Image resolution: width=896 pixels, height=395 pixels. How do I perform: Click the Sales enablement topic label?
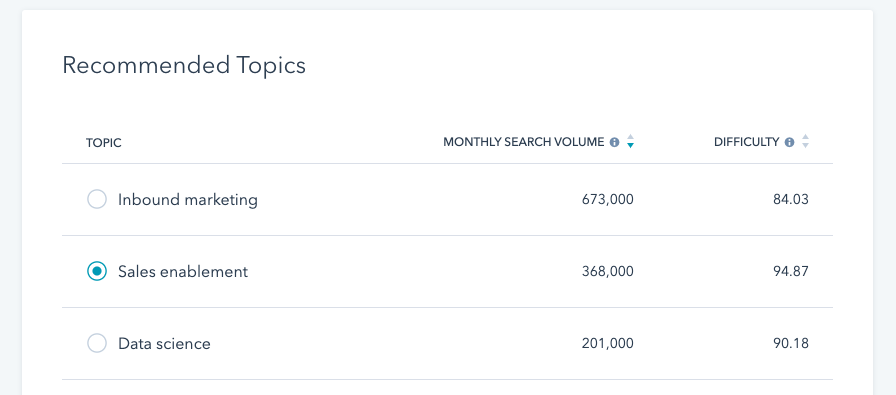[x=183, y=272]
